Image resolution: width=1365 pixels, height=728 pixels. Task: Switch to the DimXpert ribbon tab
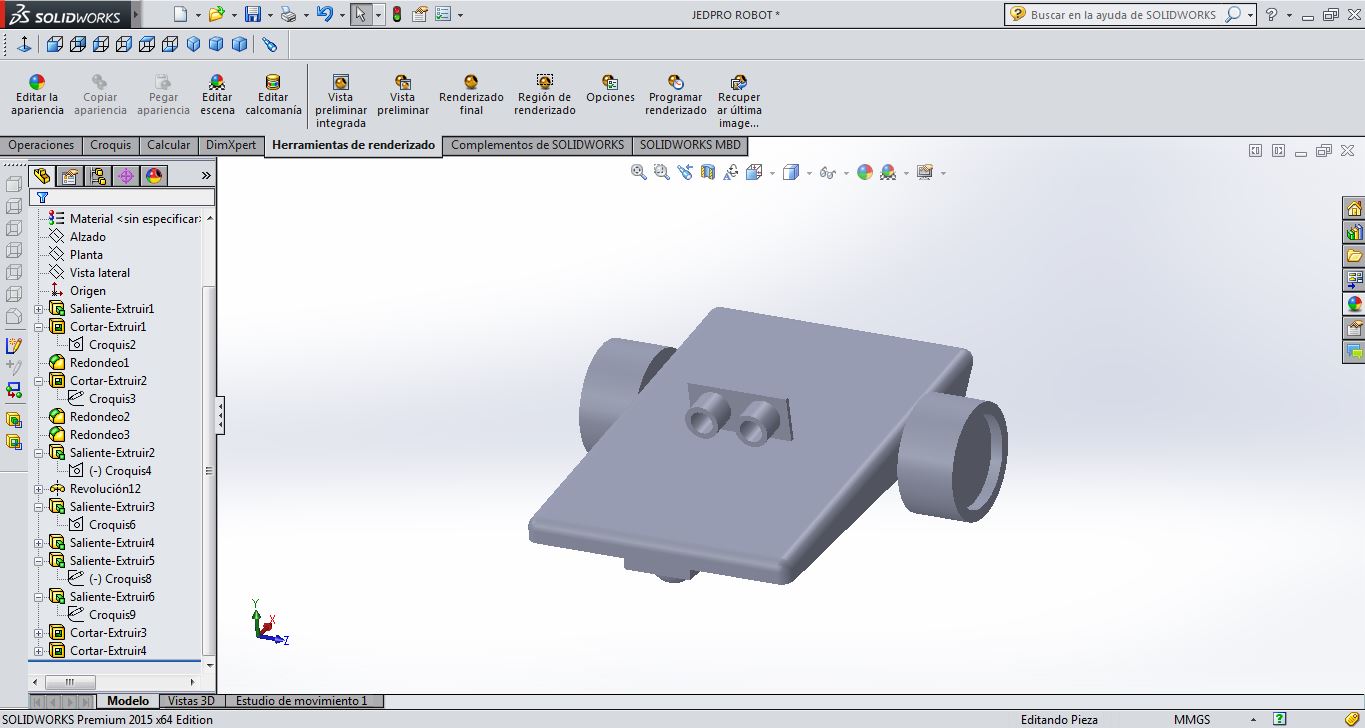click(231, 145)
